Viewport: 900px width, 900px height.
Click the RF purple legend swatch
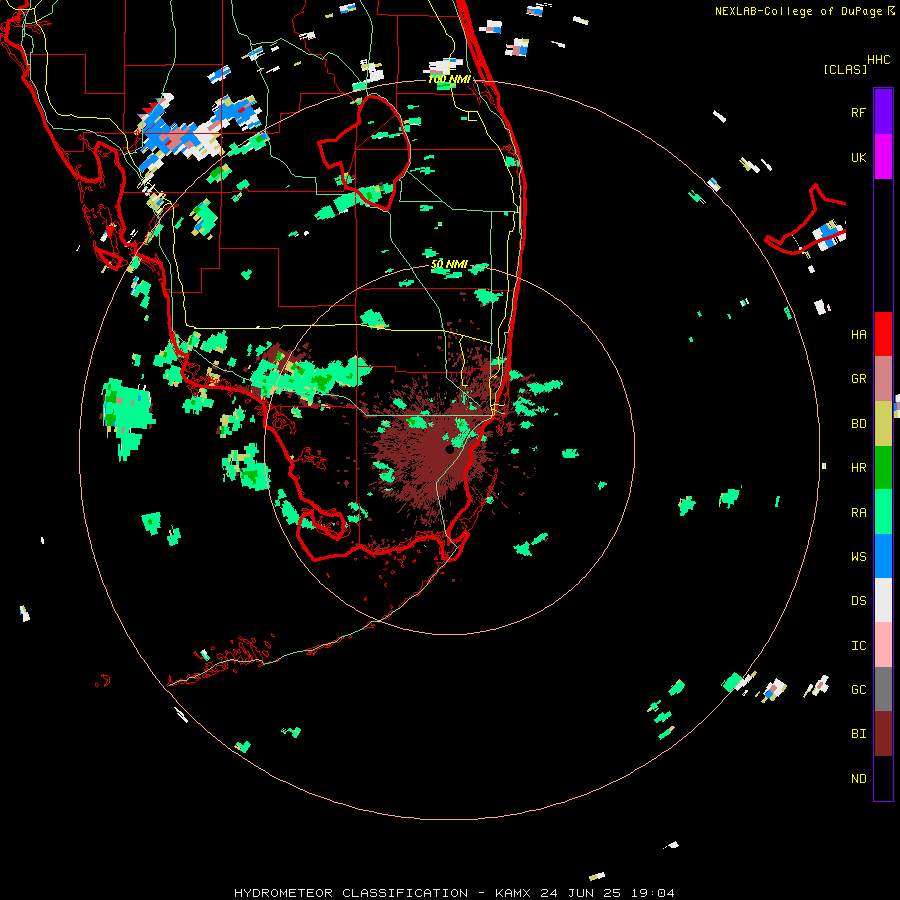pos(883,112)
